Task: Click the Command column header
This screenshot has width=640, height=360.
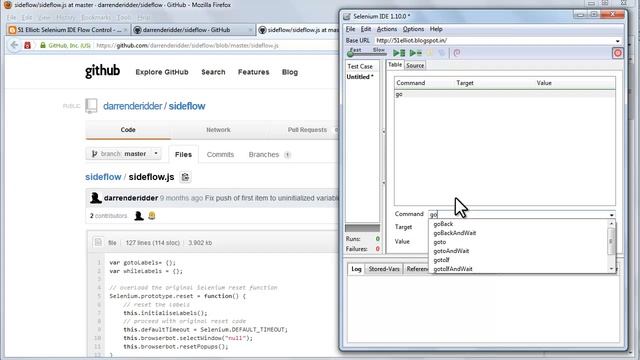Action: [411, 83]
